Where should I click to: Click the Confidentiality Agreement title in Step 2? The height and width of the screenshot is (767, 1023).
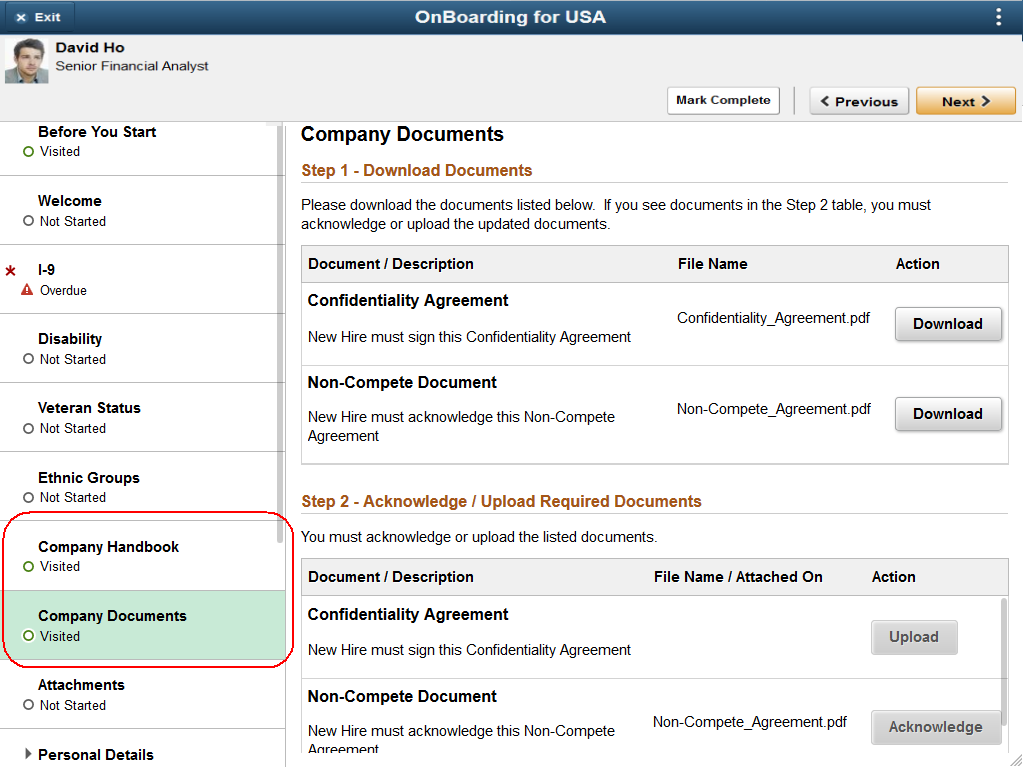[x=408, y=614]
